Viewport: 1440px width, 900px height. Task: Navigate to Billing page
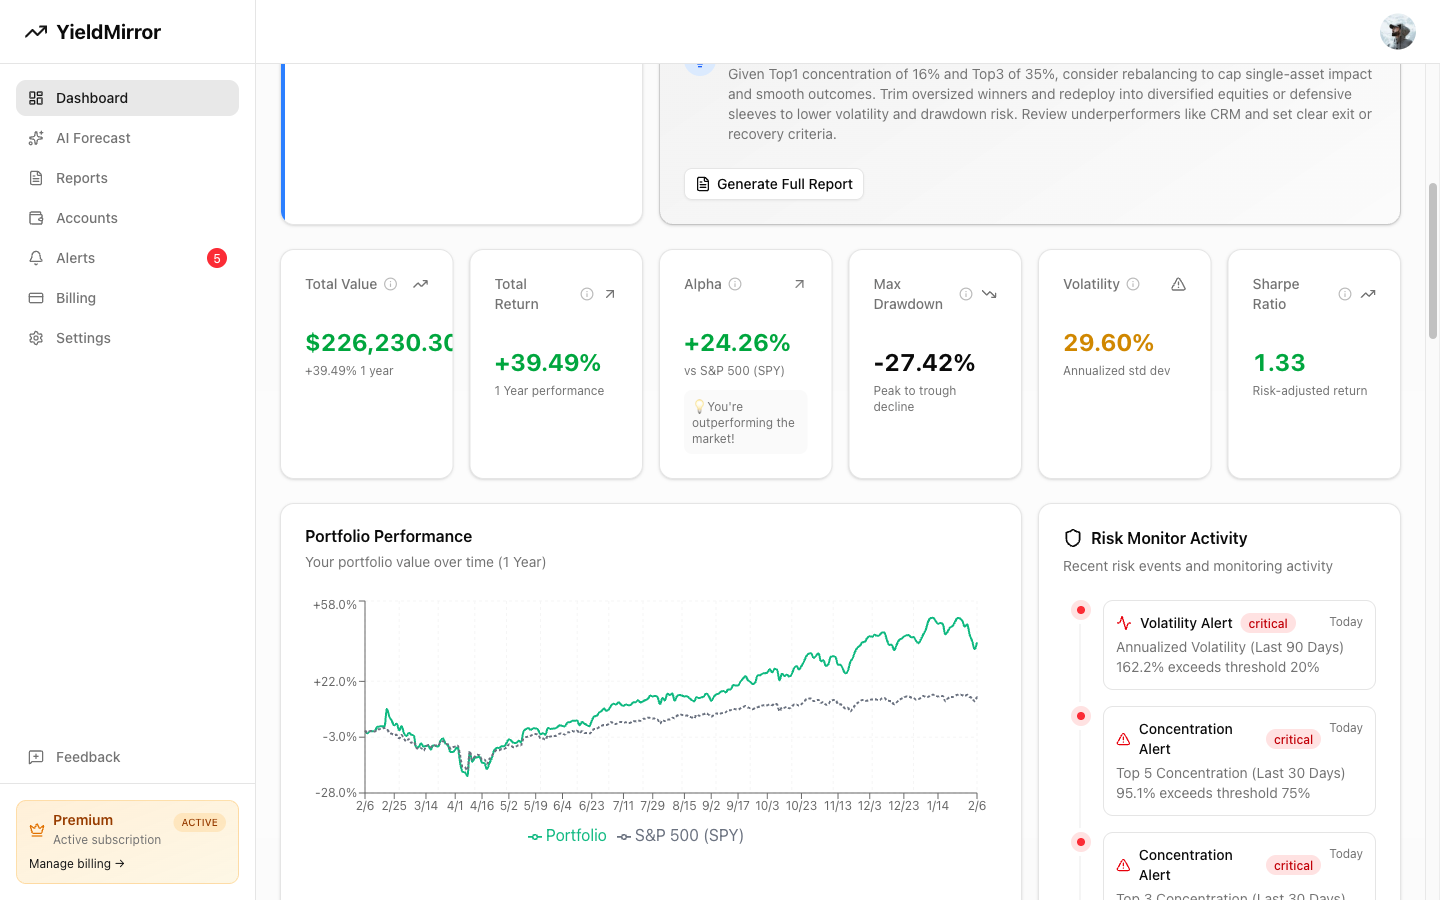(x=127, y=298)
